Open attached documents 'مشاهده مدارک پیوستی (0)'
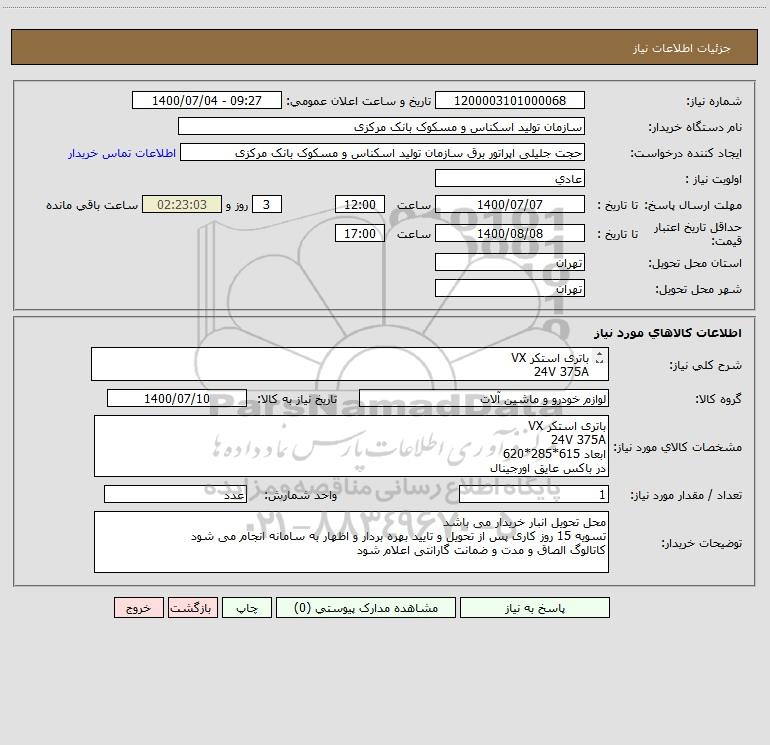 tap(366, 608)
